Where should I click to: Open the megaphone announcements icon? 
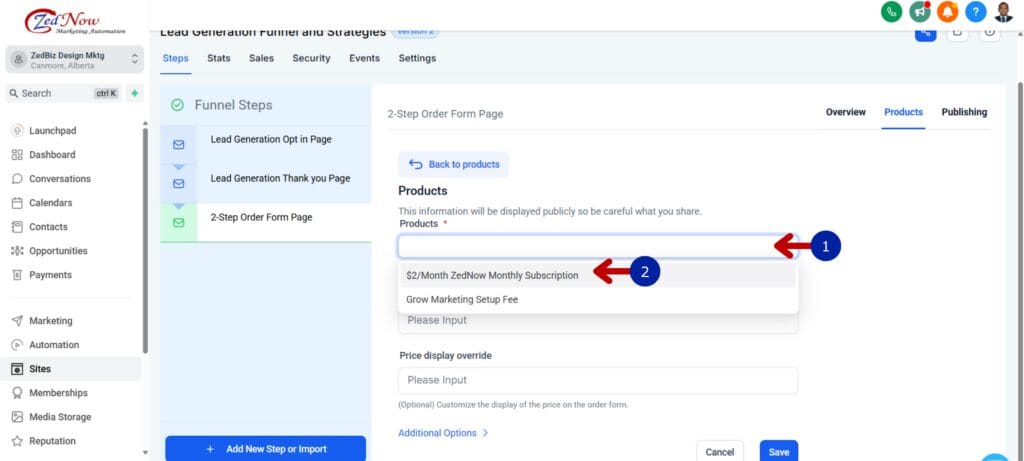click(x=920, y=11)
